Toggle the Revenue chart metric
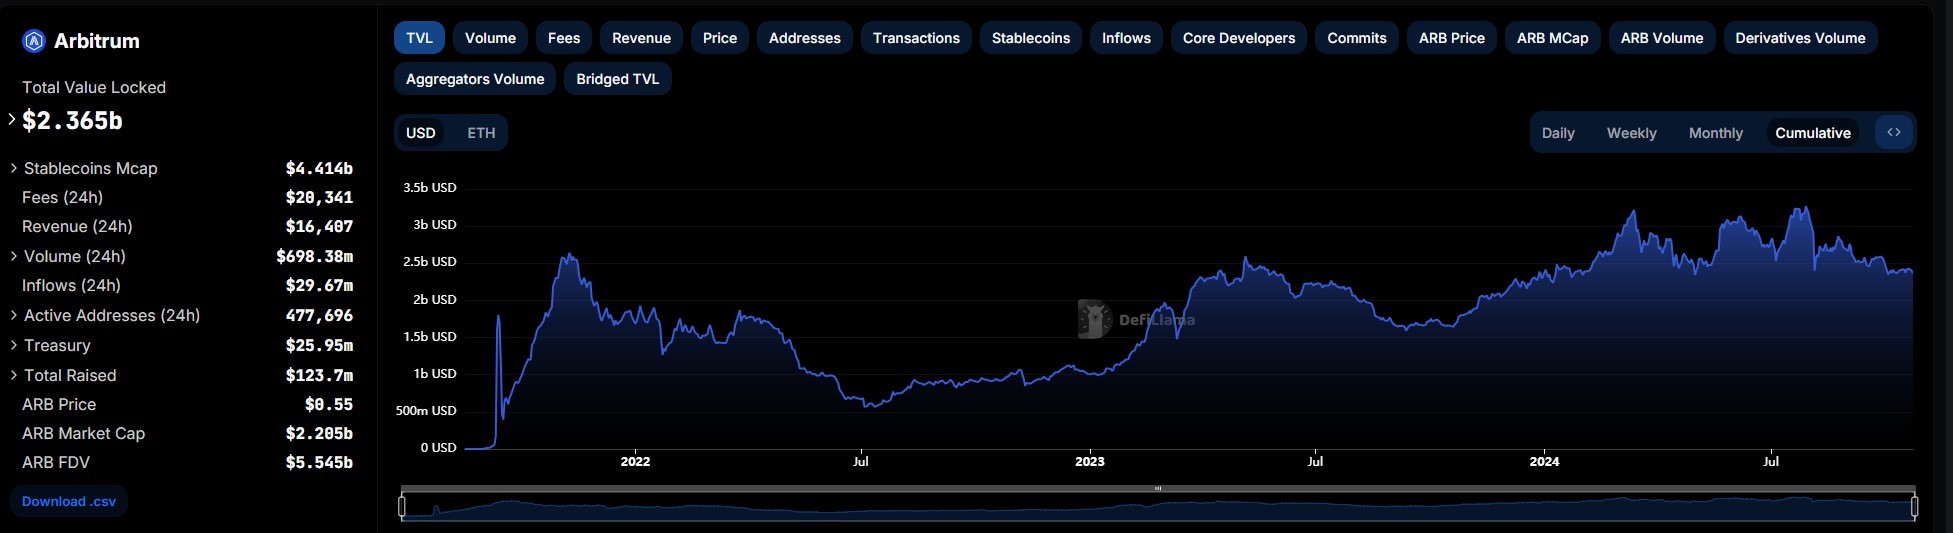Image resolution: width=1953 pixels, height=533 pixels. click(641, 38)
